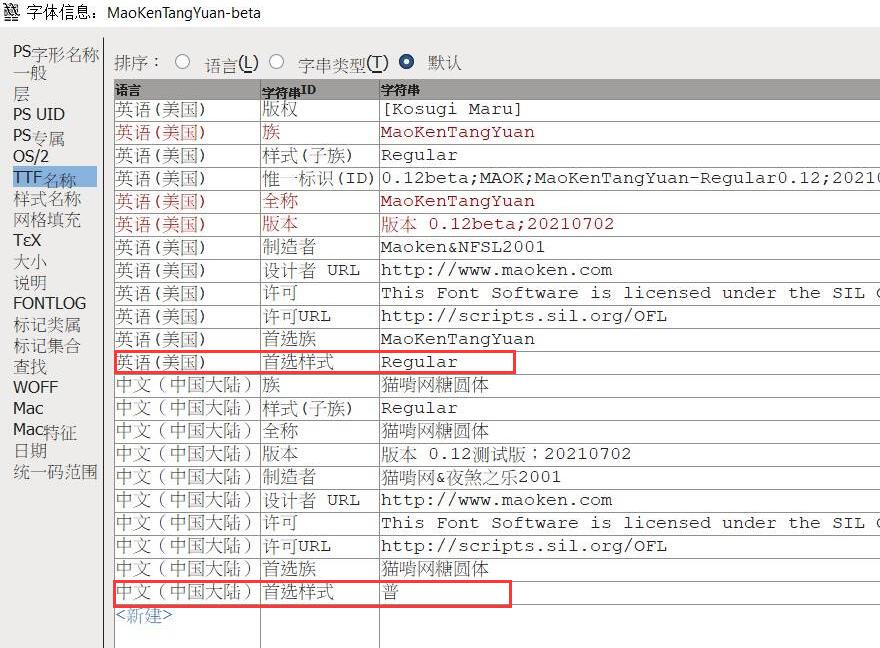Select the 惟一标识(ID) string starting 0.12beta;MAOK

[630, 178]
